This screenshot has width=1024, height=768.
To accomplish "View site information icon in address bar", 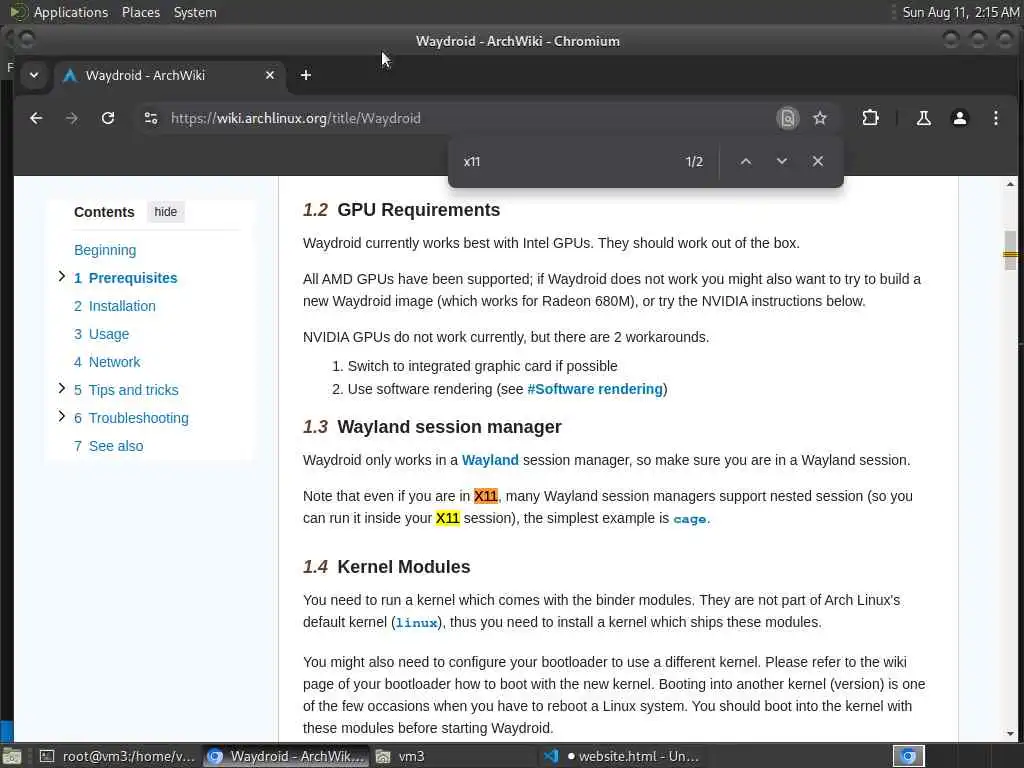I will click(x=151, y=118).
